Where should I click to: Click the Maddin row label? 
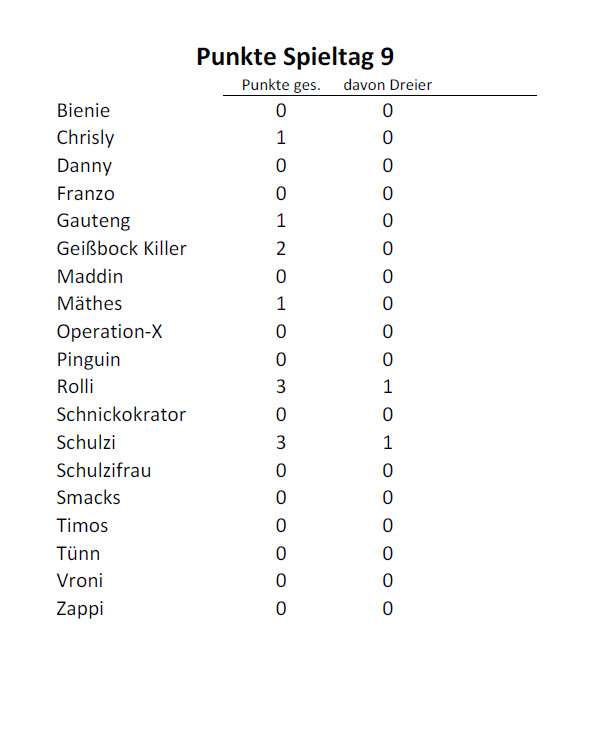pyautogui.click(x=88, y=277)
